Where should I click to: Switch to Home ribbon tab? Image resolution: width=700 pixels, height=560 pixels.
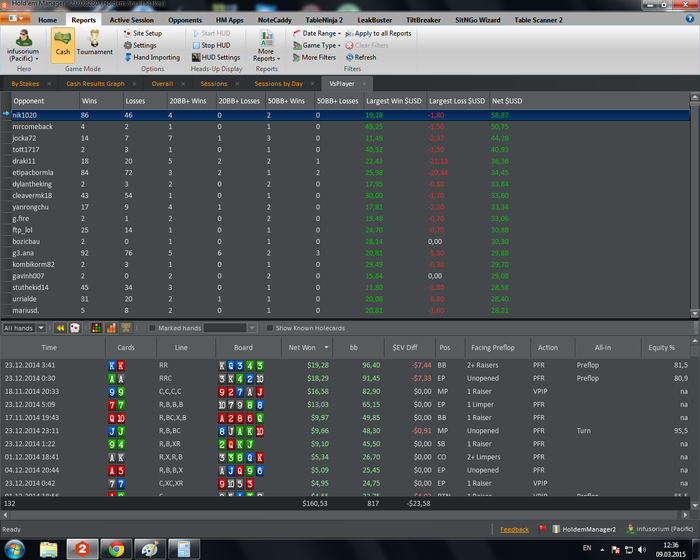coord(47,20)
